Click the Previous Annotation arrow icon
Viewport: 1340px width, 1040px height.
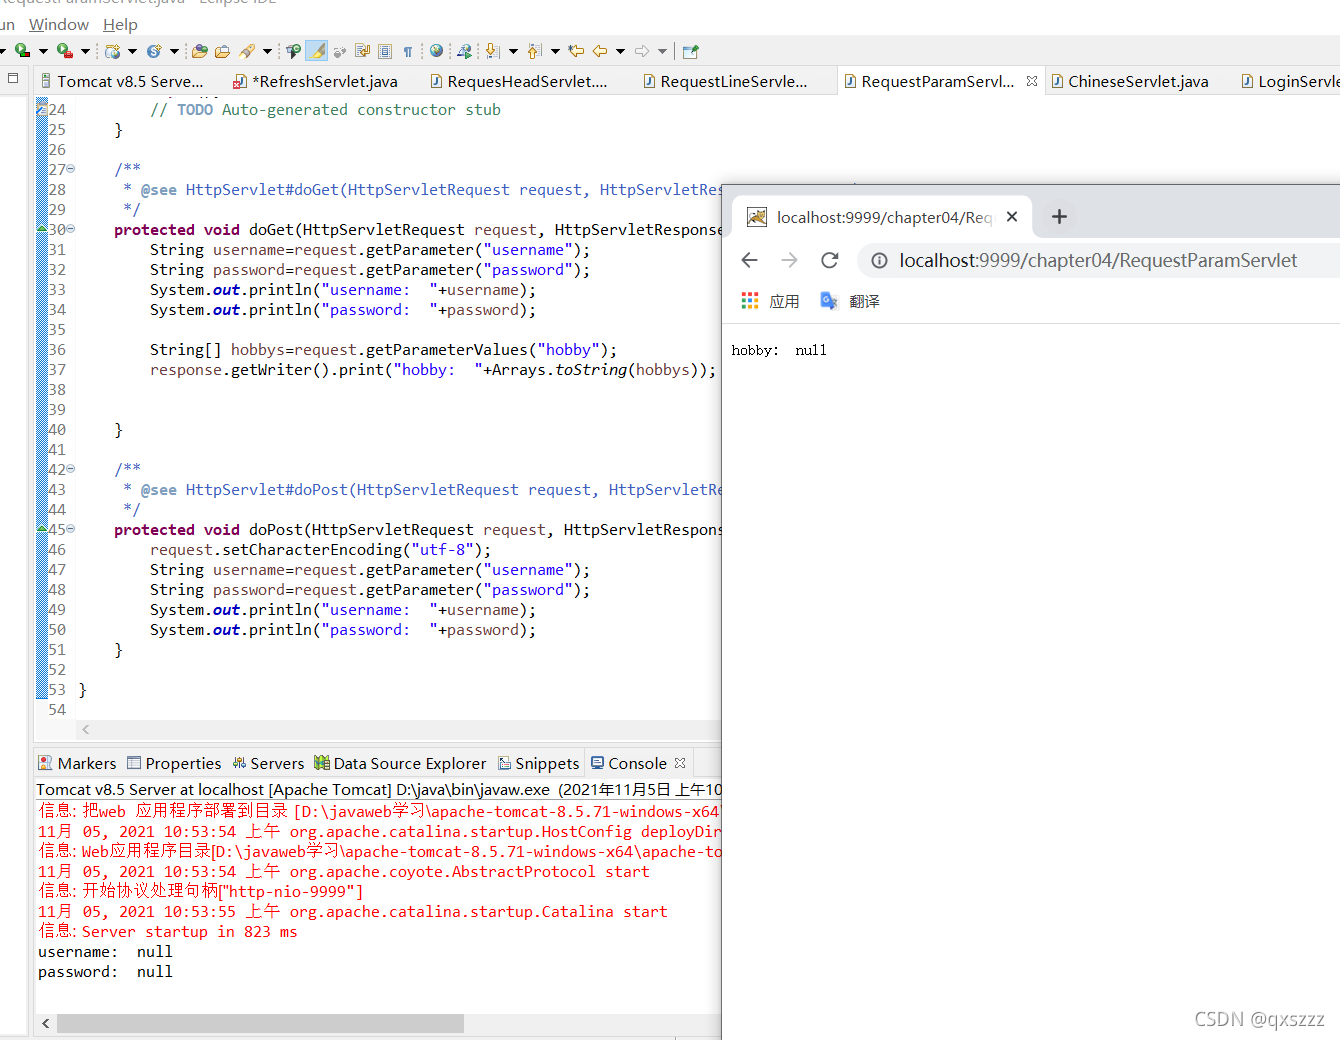(x=534, y=51)
